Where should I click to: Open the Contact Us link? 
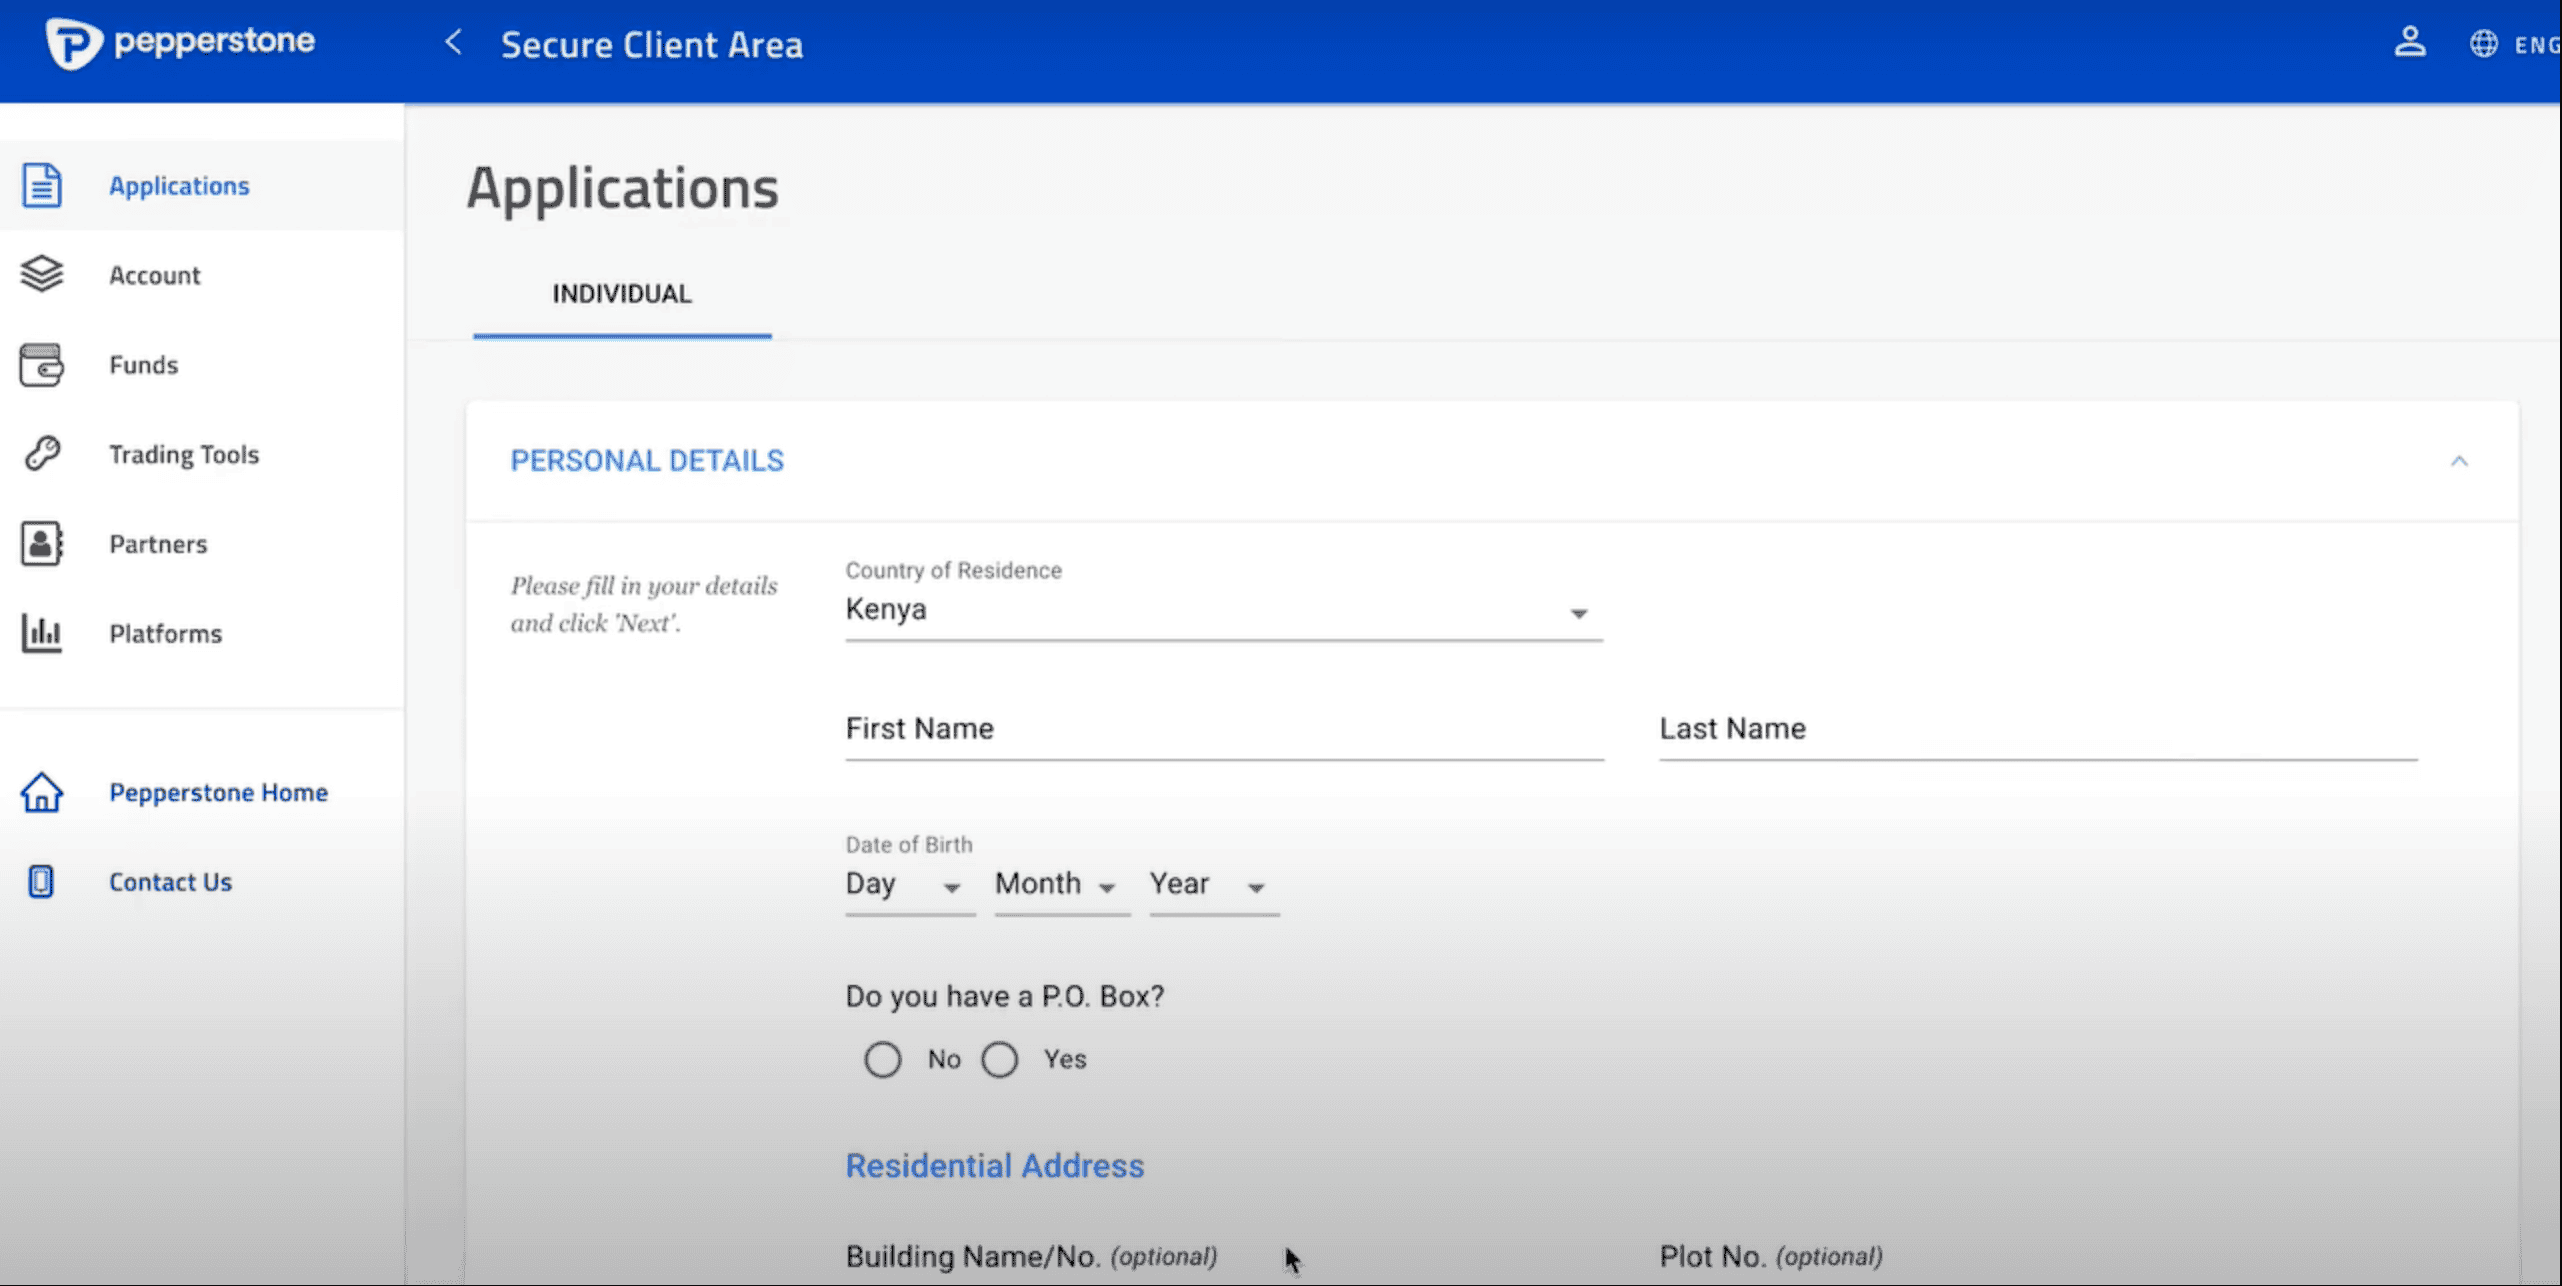point(170,882)
